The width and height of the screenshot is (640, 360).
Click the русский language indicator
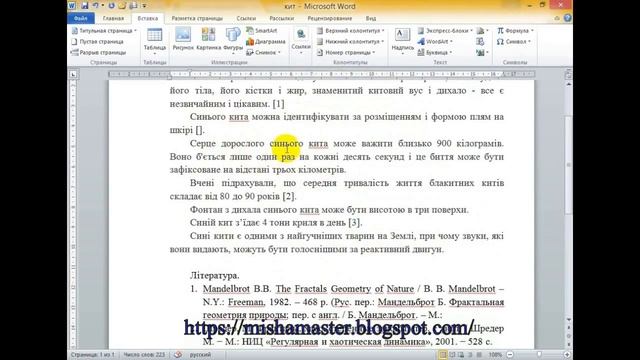coord(200,355)
